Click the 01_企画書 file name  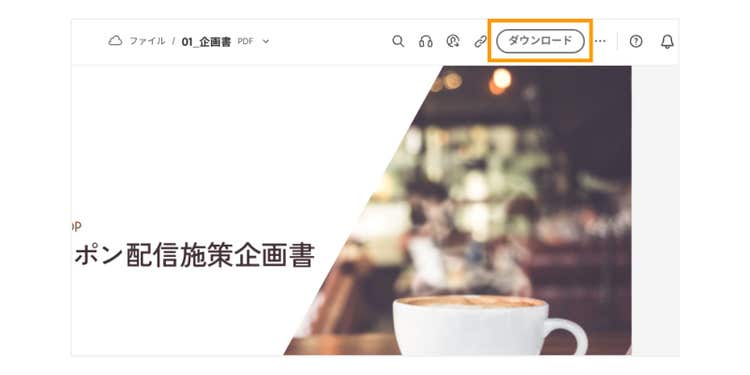tap(206, 42)
